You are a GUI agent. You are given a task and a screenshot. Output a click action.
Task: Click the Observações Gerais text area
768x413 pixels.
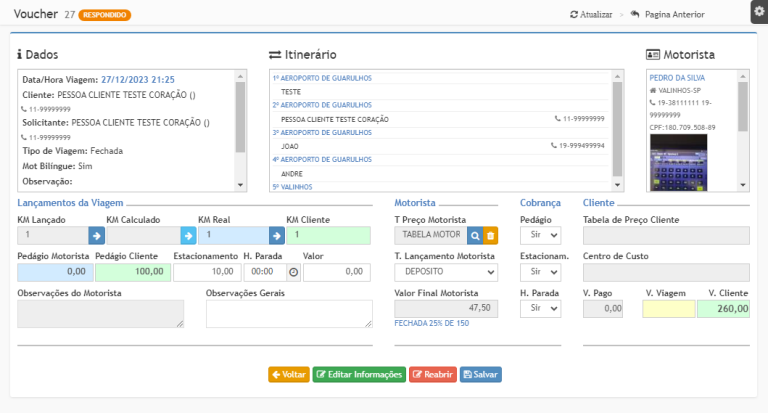pyautogui.click(x=274, y=314)
